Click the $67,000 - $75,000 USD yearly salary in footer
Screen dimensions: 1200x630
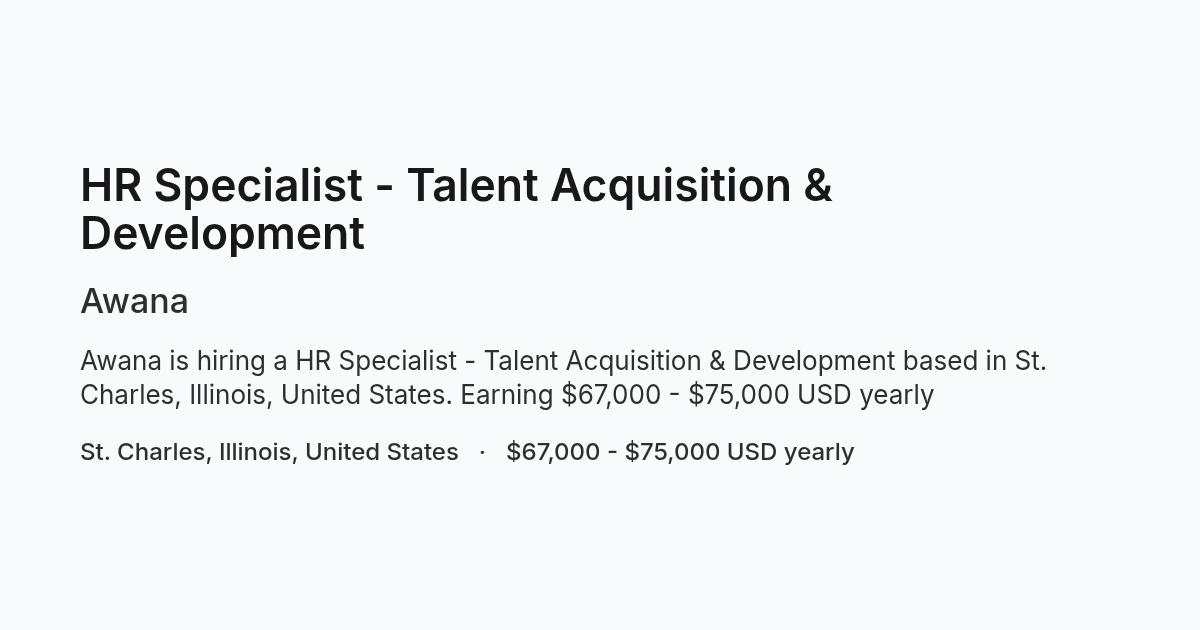point(680,452)
